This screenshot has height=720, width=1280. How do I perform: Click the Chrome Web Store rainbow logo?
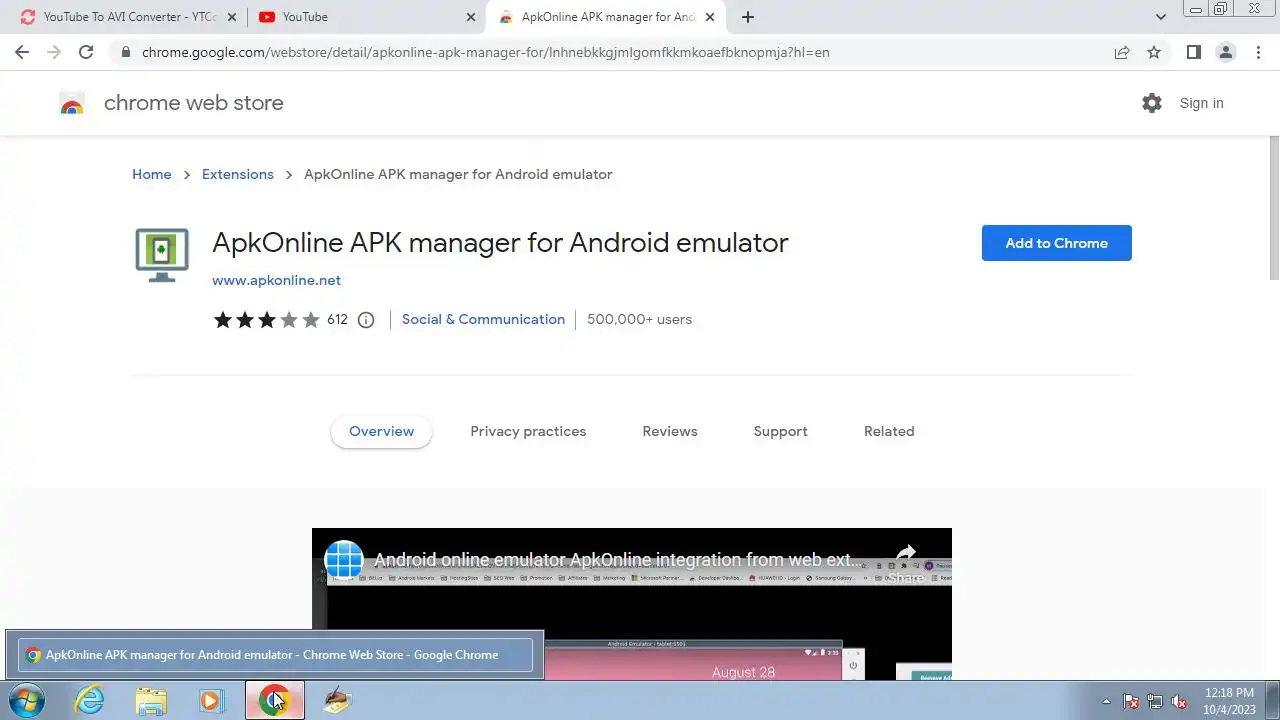(72, 103)
